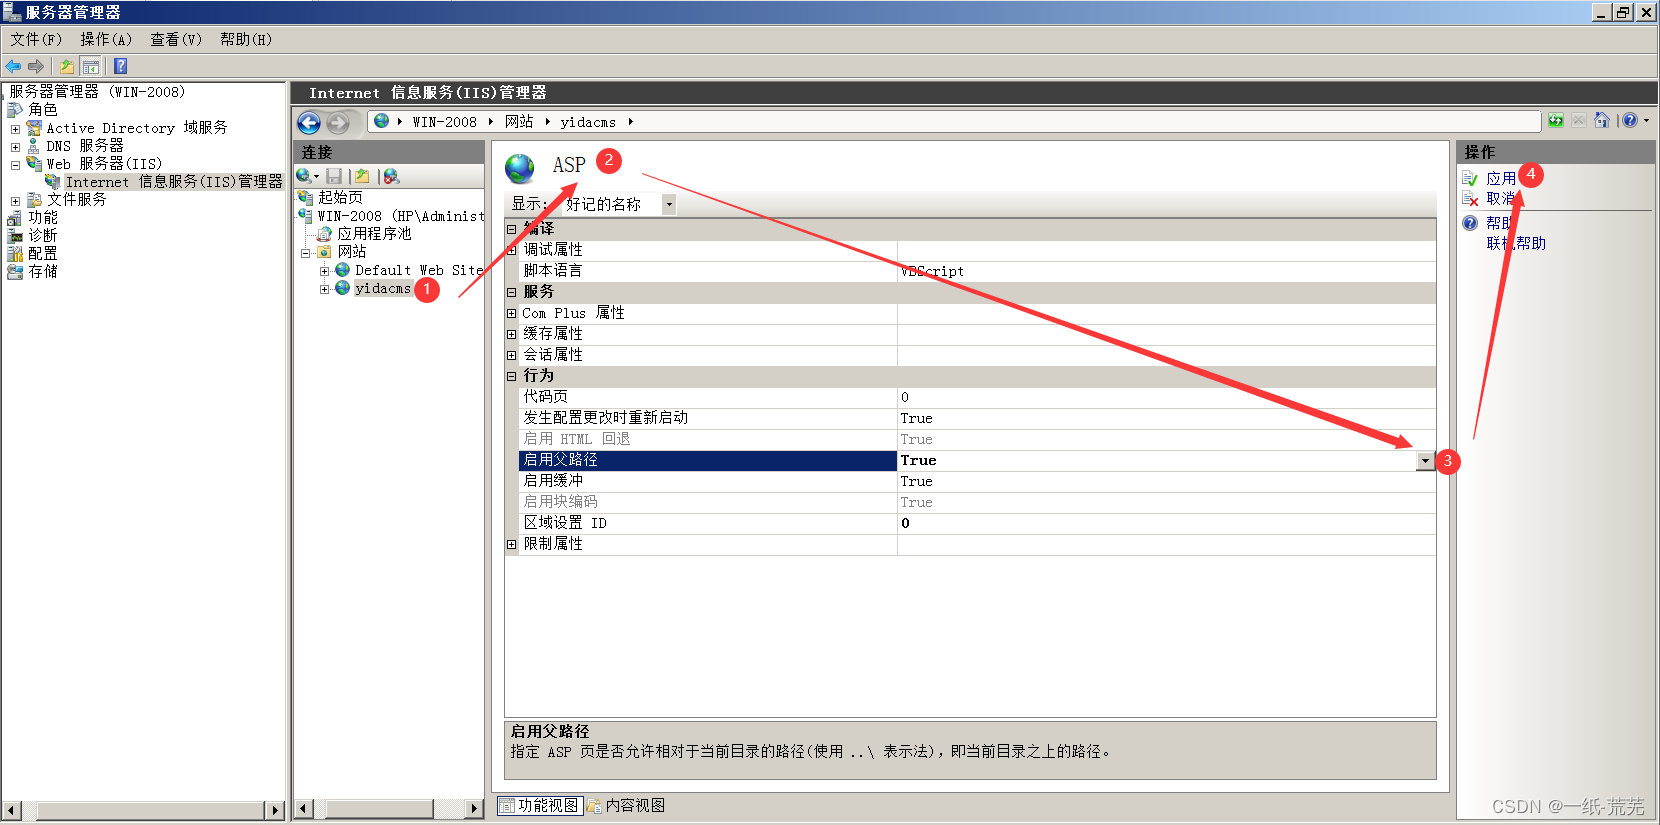Click the green refresh page icon
This screenshot has width=1660, height=825.
(x=1556, y=121)
